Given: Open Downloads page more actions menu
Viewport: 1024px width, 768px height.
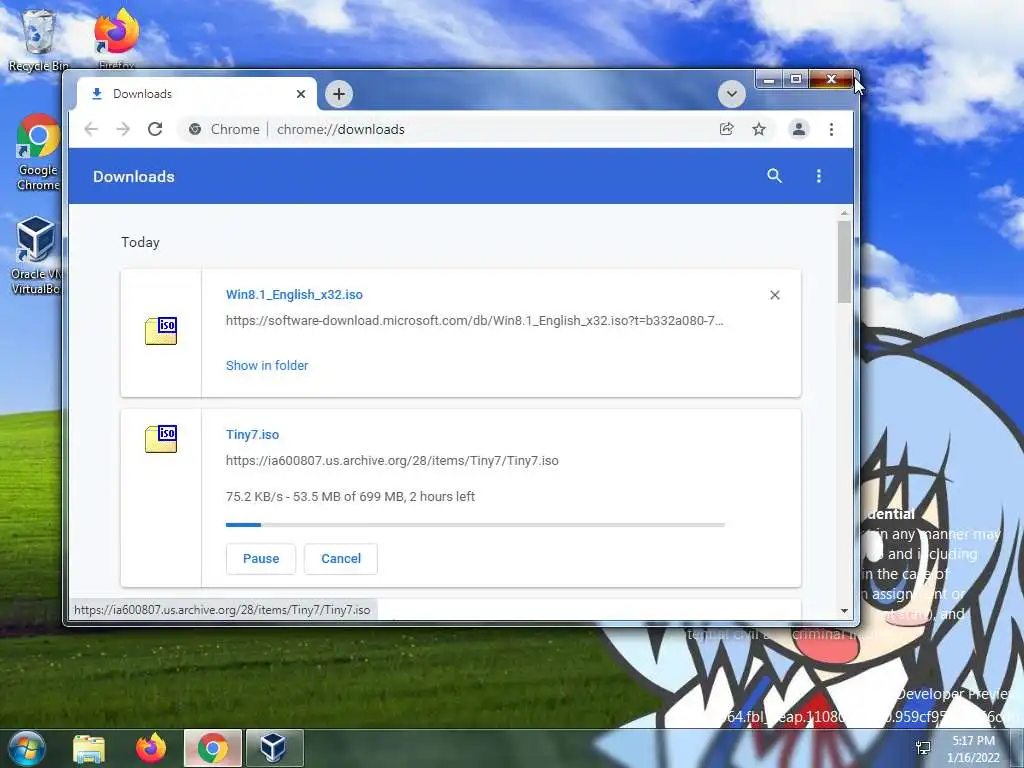Looking at the screenshot, I should pos(818,176).
